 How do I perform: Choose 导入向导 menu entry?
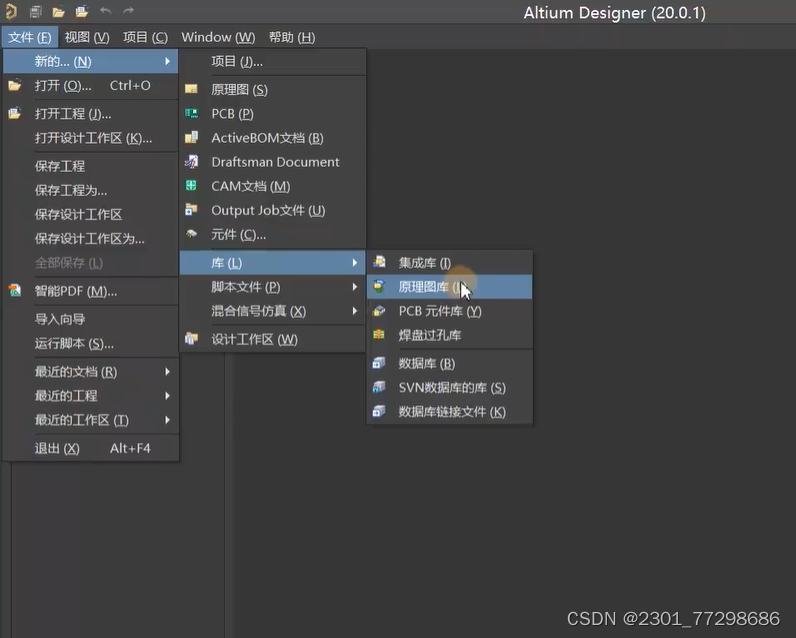(91, 319)
